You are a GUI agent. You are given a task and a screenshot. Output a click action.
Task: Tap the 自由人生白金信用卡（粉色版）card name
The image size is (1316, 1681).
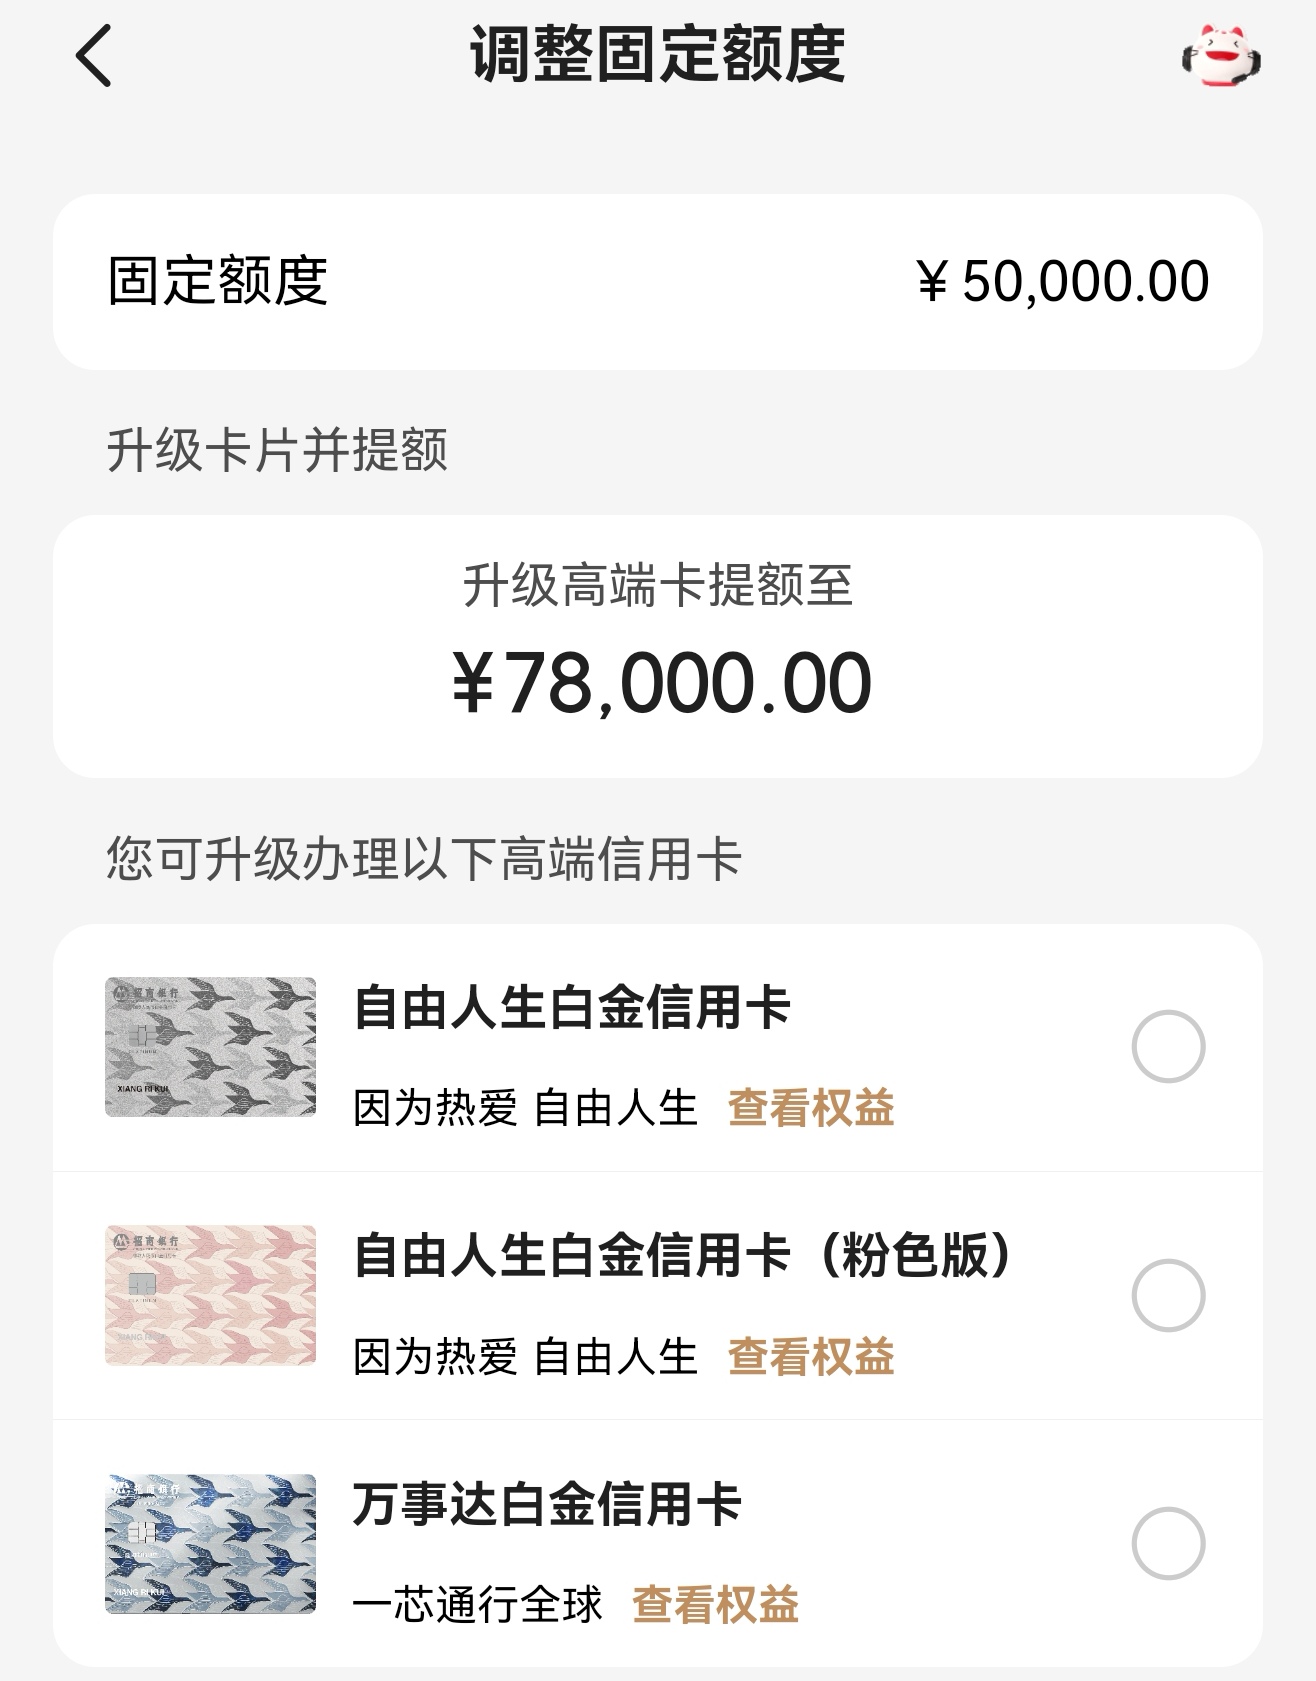(x=684, y=1255)
